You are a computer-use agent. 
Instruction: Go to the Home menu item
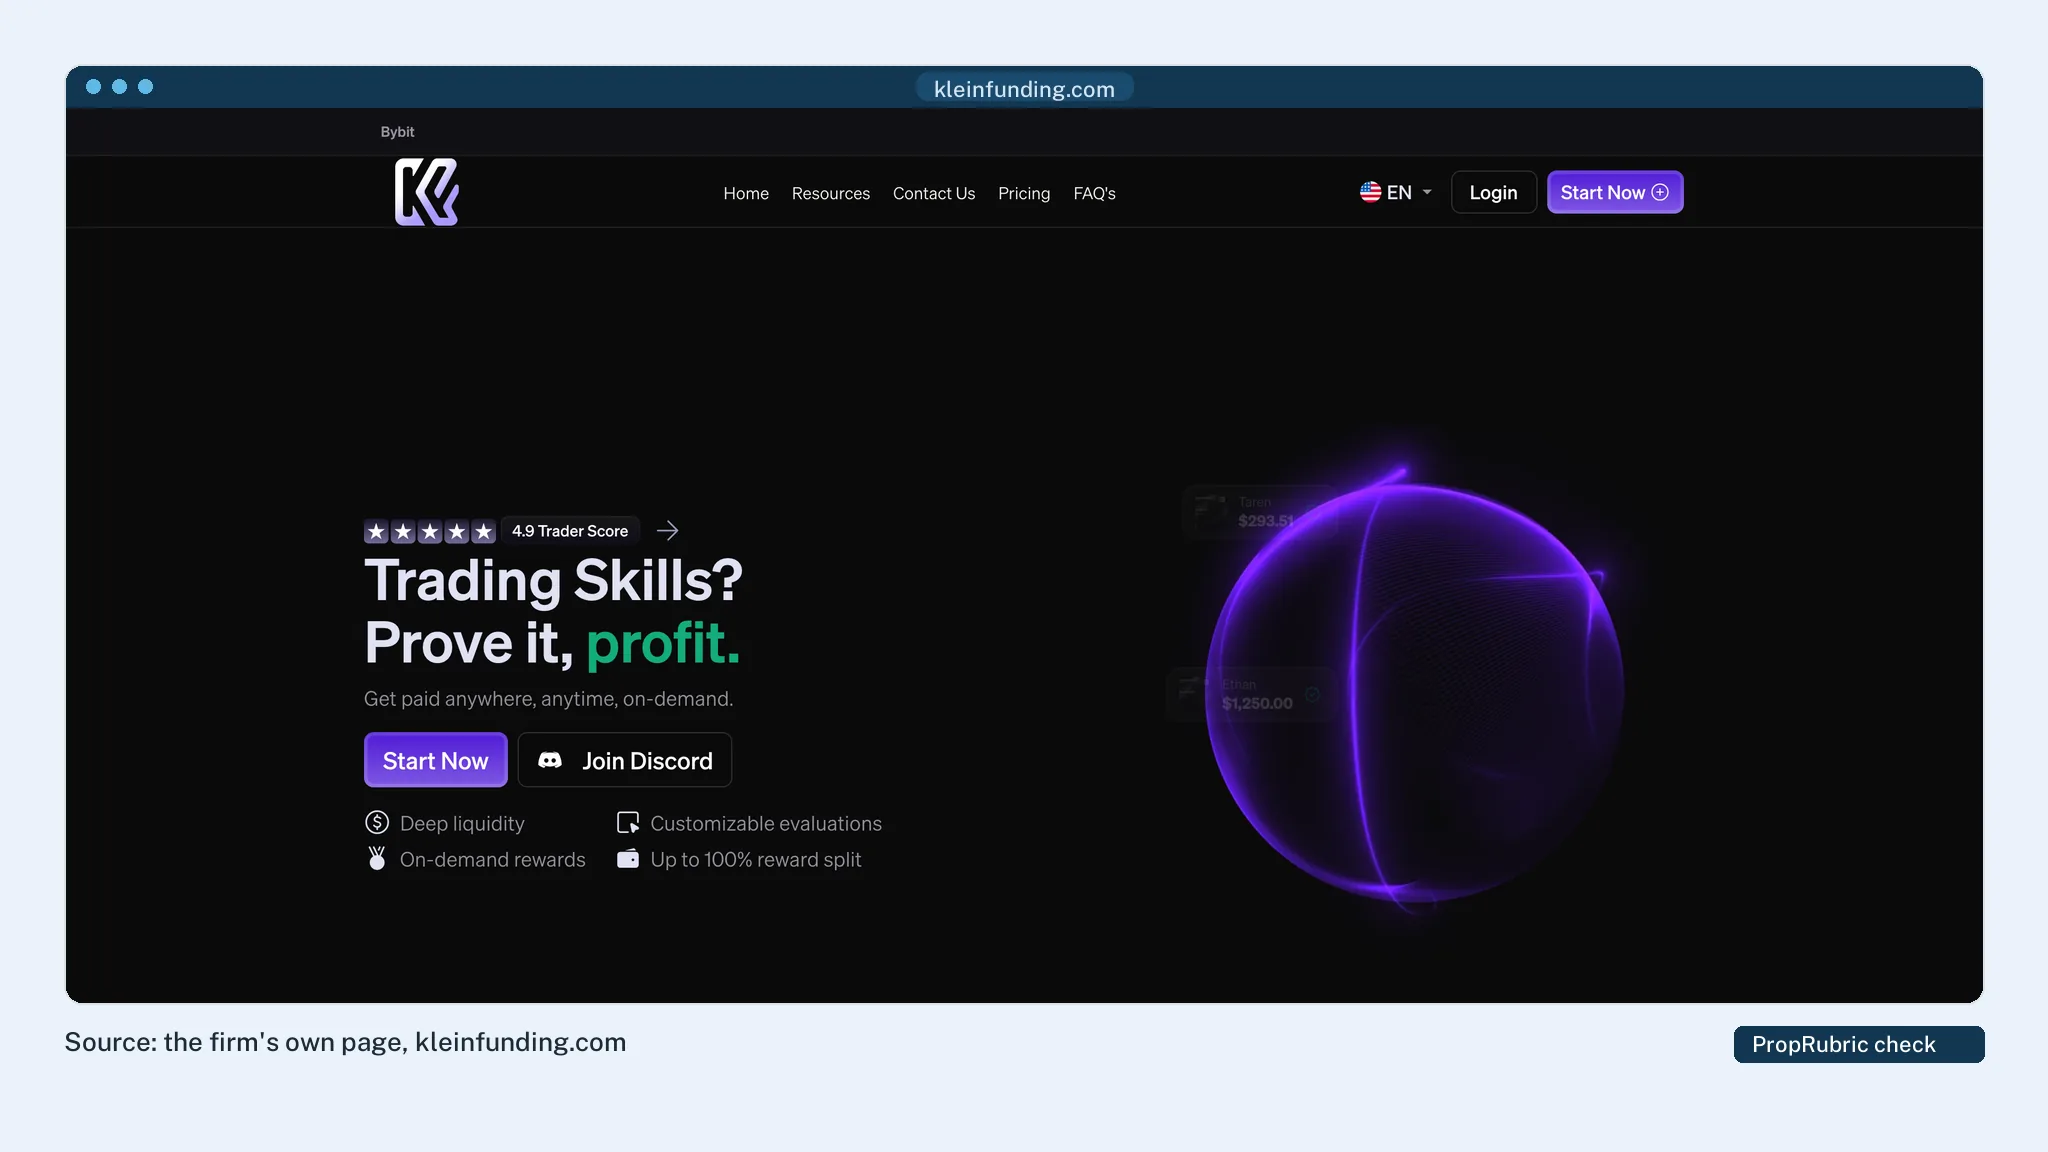pyautogui.click(x=746, y=193)
